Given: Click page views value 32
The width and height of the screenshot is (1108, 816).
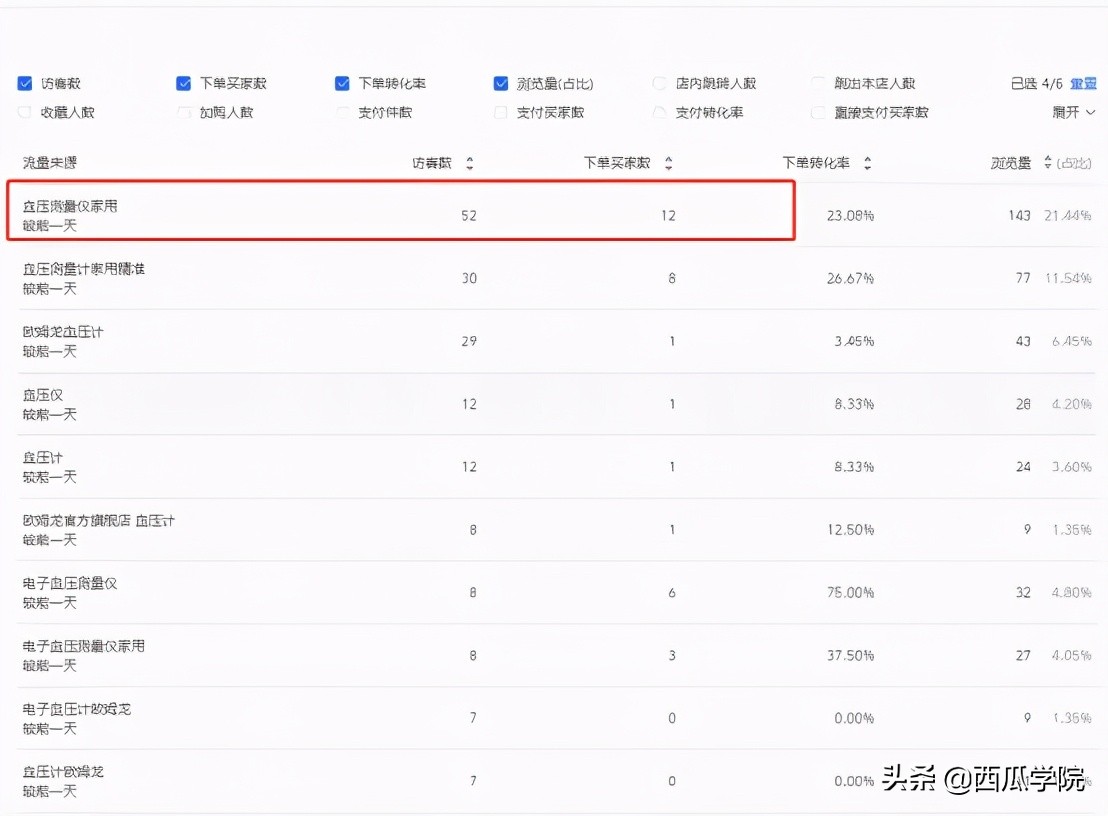Looking at the screenshot, I should click(x=1023, y=593).
